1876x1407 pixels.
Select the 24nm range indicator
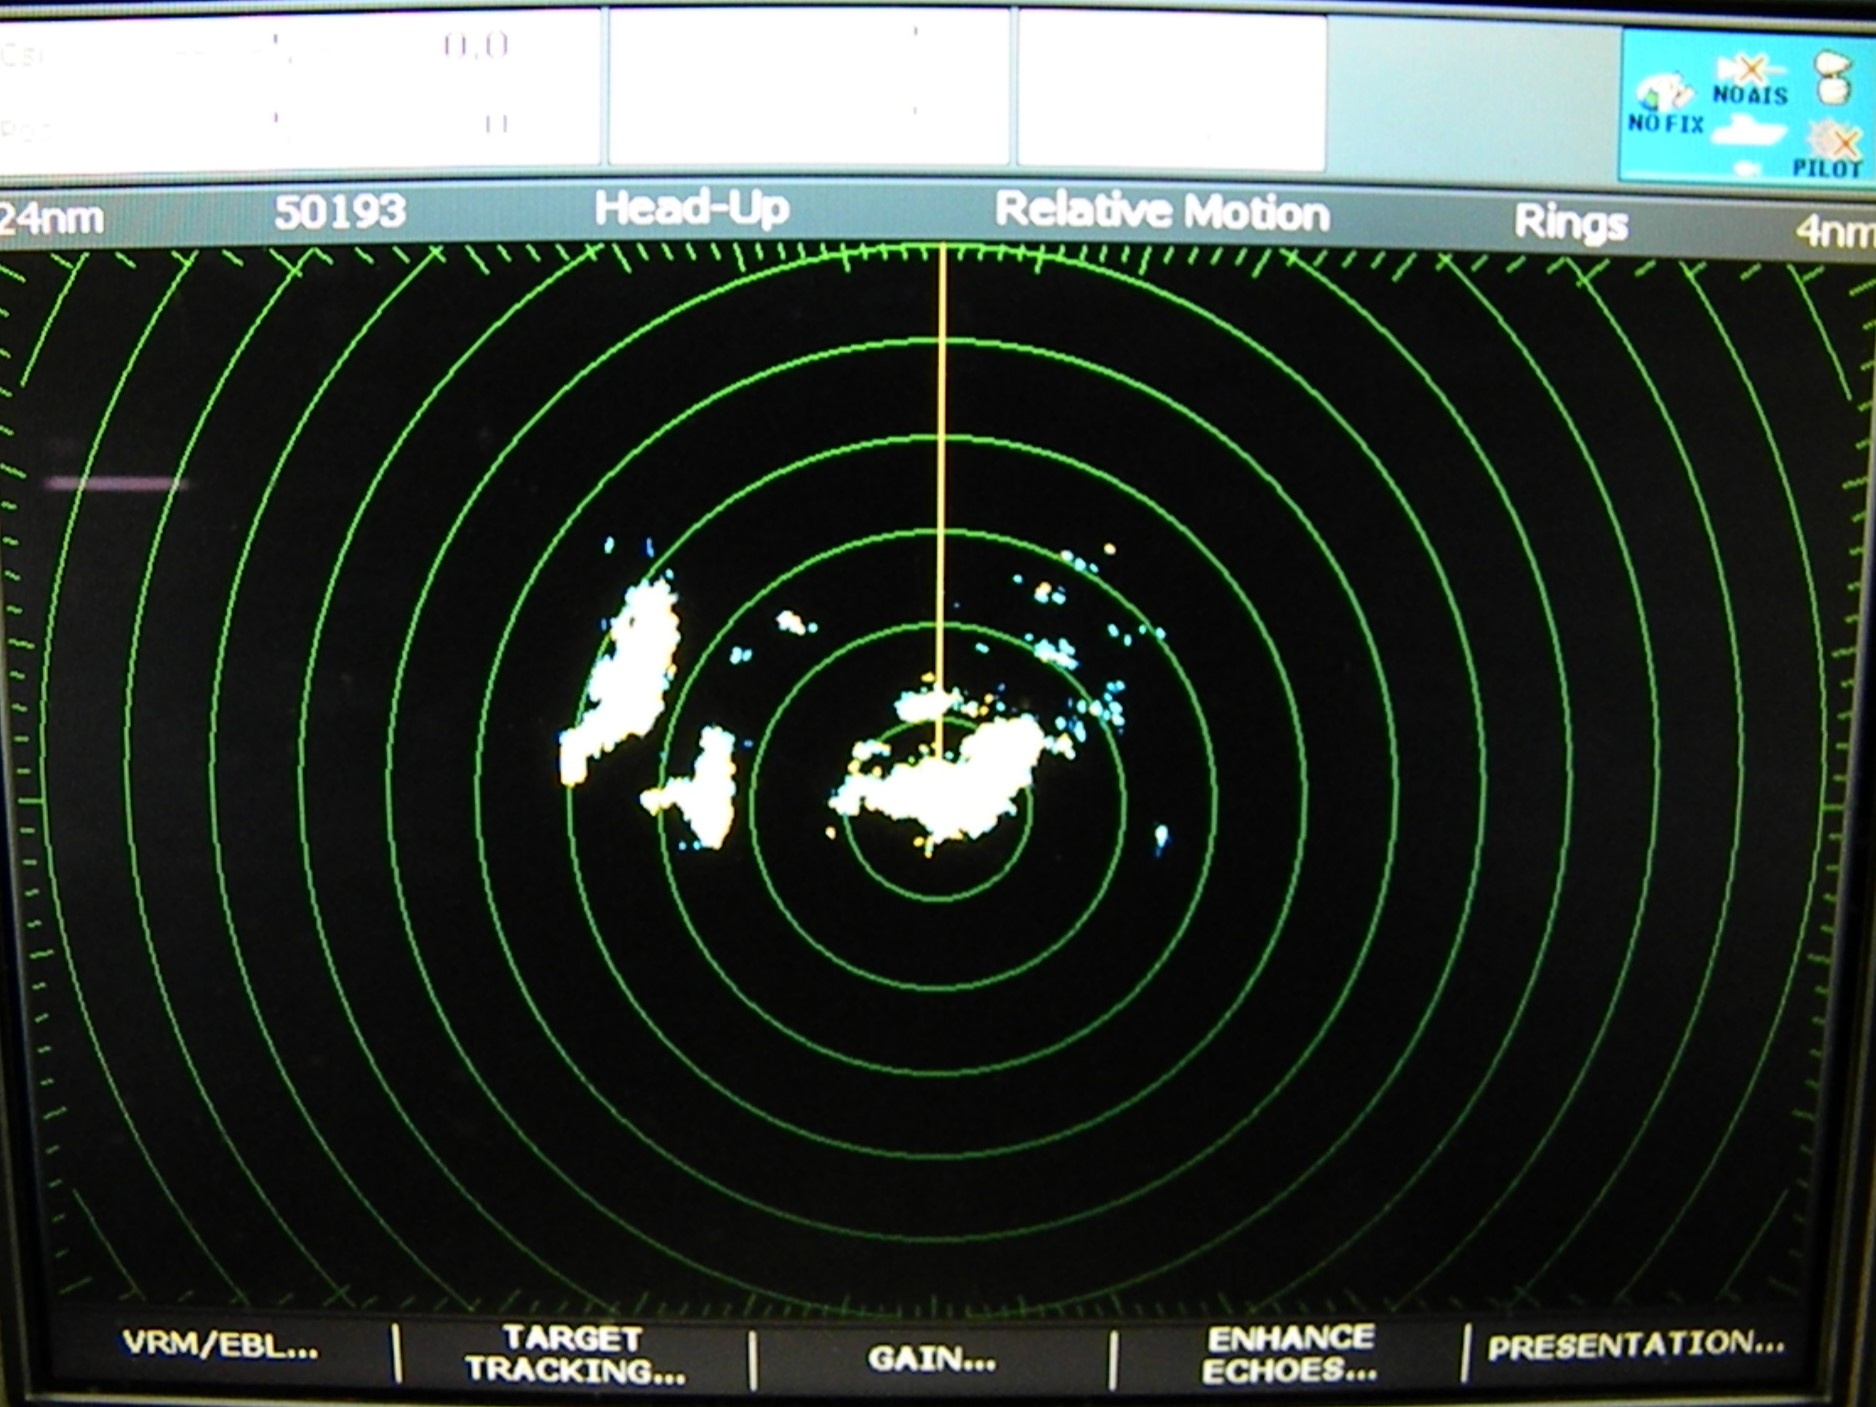(x=50, y=218)
